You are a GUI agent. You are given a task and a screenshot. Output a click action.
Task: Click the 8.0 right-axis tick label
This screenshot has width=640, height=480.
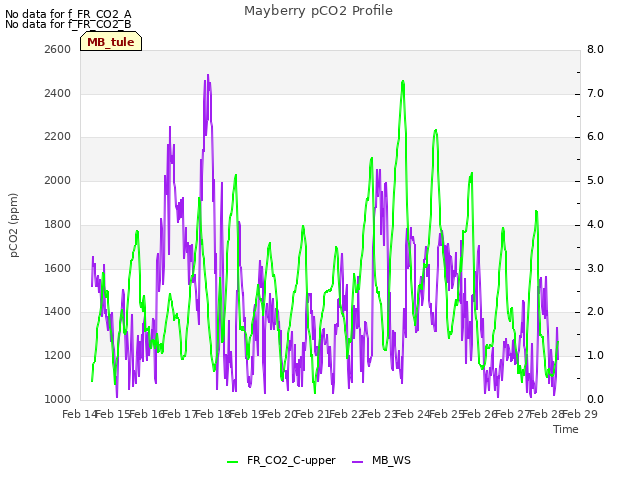(595, 49)
